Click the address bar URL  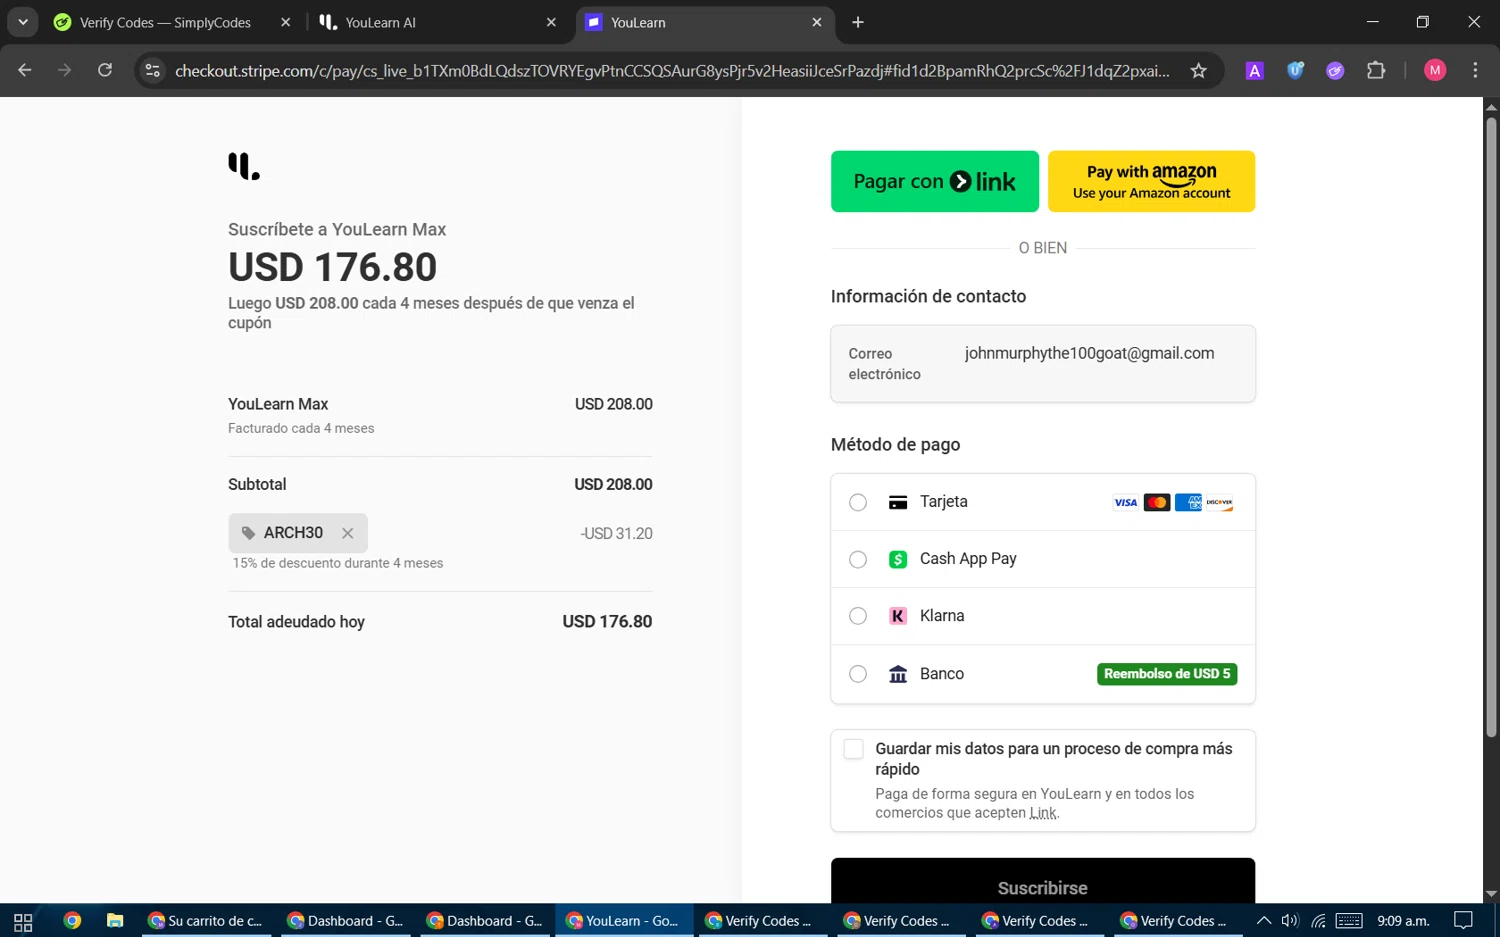click(x=672, y=70)
